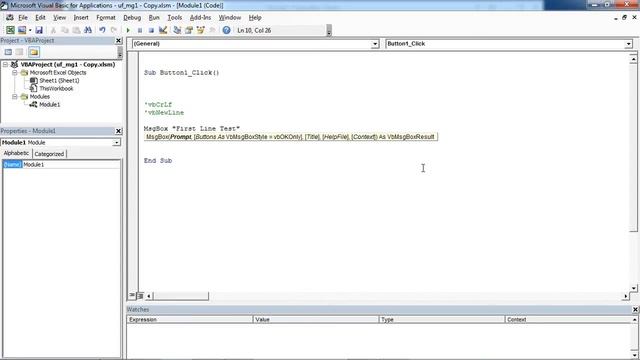Switch to Microsoft Excel view icon
The width and height of the screenshot is (640, 360).
(x=10, y=30)
